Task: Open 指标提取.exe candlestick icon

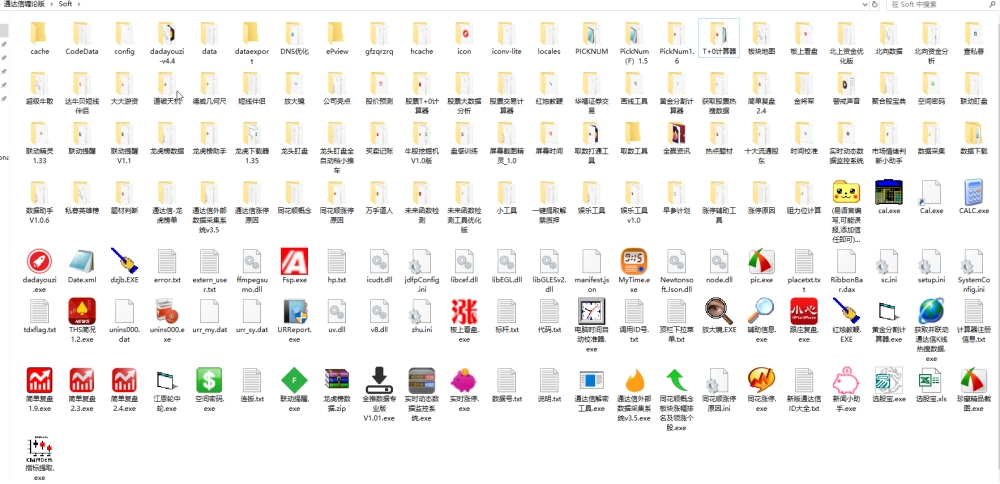Action: tap(40, 450)
